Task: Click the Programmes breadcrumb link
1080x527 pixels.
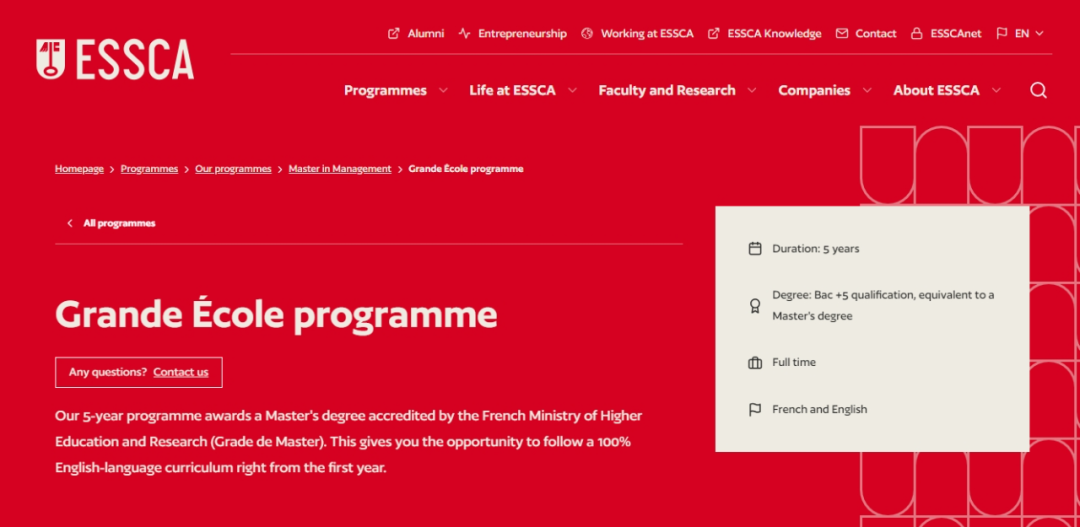Action: (x=149, y=169)
